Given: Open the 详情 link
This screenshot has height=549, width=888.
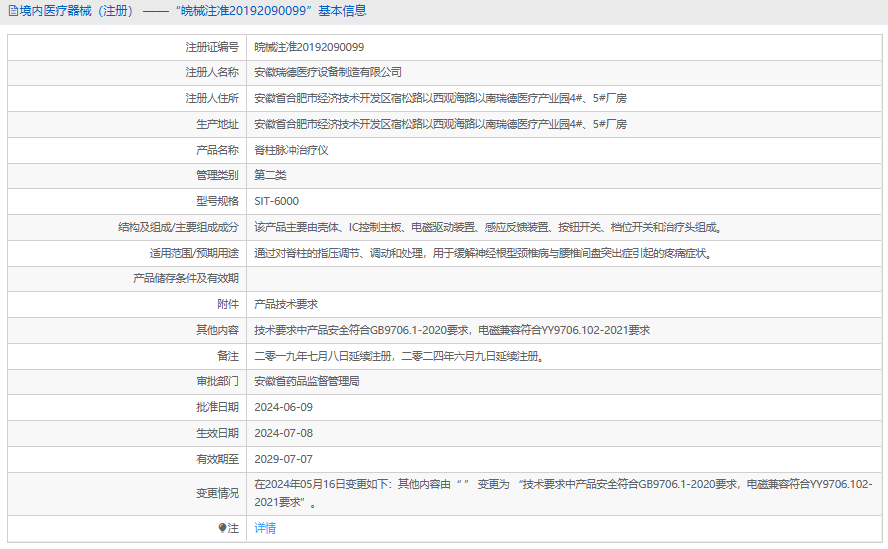Looking at the screenshot, I should (265, 528).
